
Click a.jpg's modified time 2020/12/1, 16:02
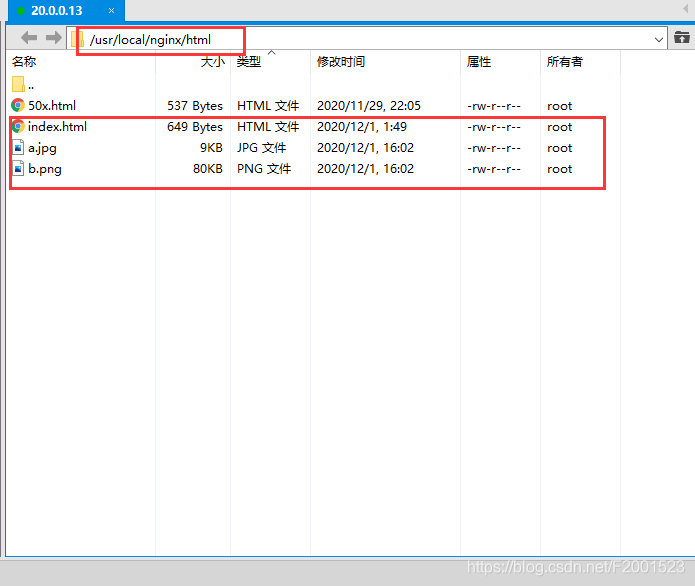(x=365, y=148)
